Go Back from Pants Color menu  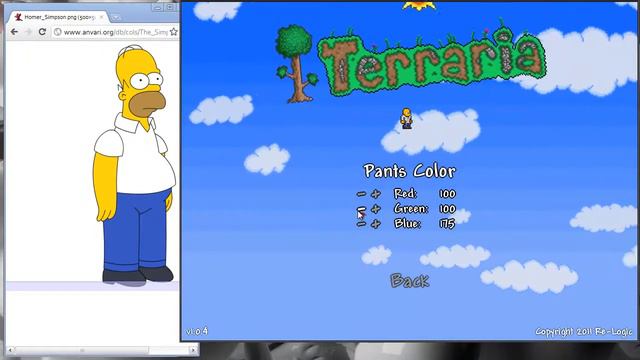[x=410, y=280]
